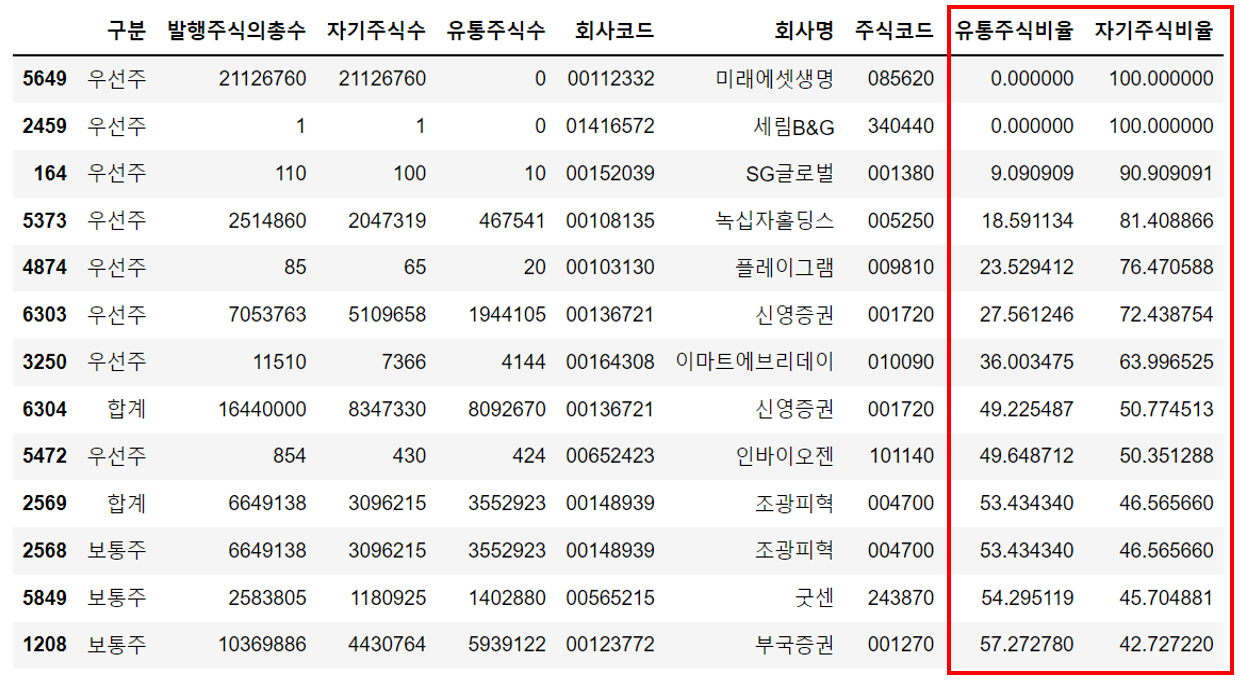
Task: Click the 자기주식수 column header
Action: [376, 31]
